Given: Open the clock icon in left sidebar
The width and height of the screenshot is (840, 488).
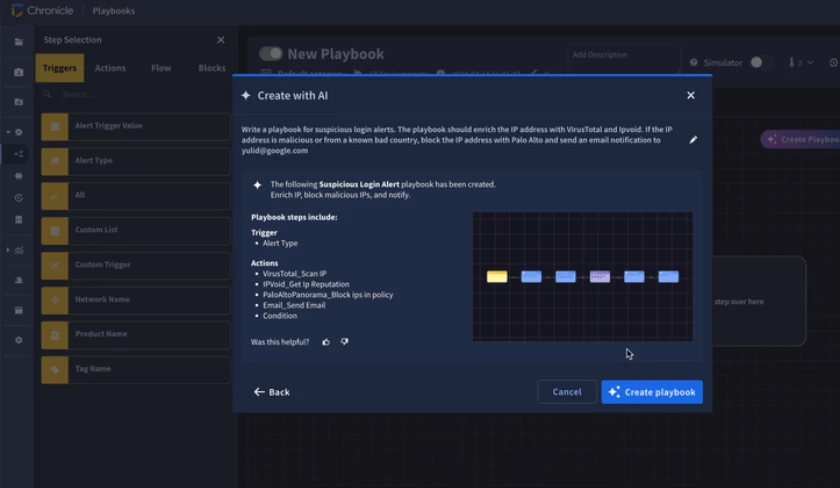Looking at the screenshot, I should coord(19,198).
